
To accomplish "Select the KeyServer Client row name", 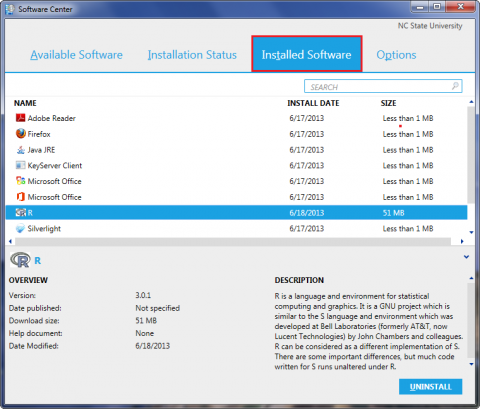I will pos(55,165).
